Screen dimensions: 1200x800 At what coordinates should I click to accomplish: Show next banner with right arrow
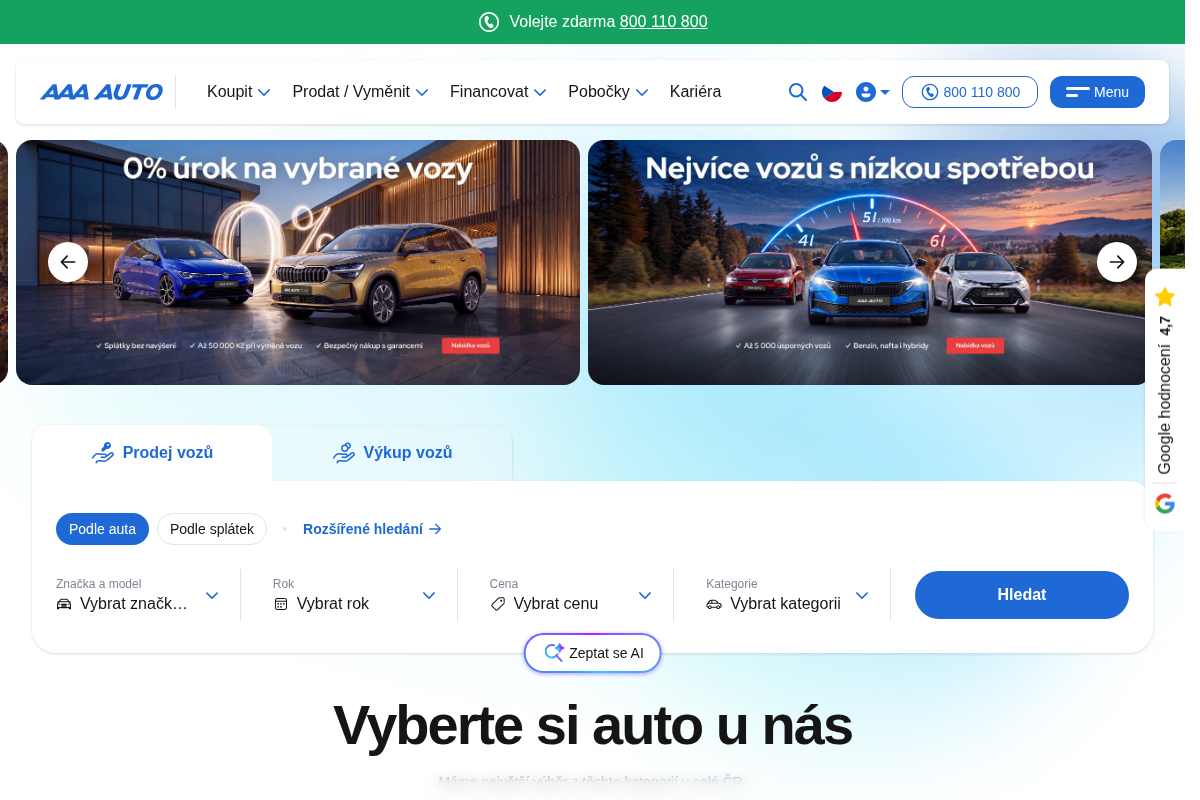click(x=1117, y=262)
